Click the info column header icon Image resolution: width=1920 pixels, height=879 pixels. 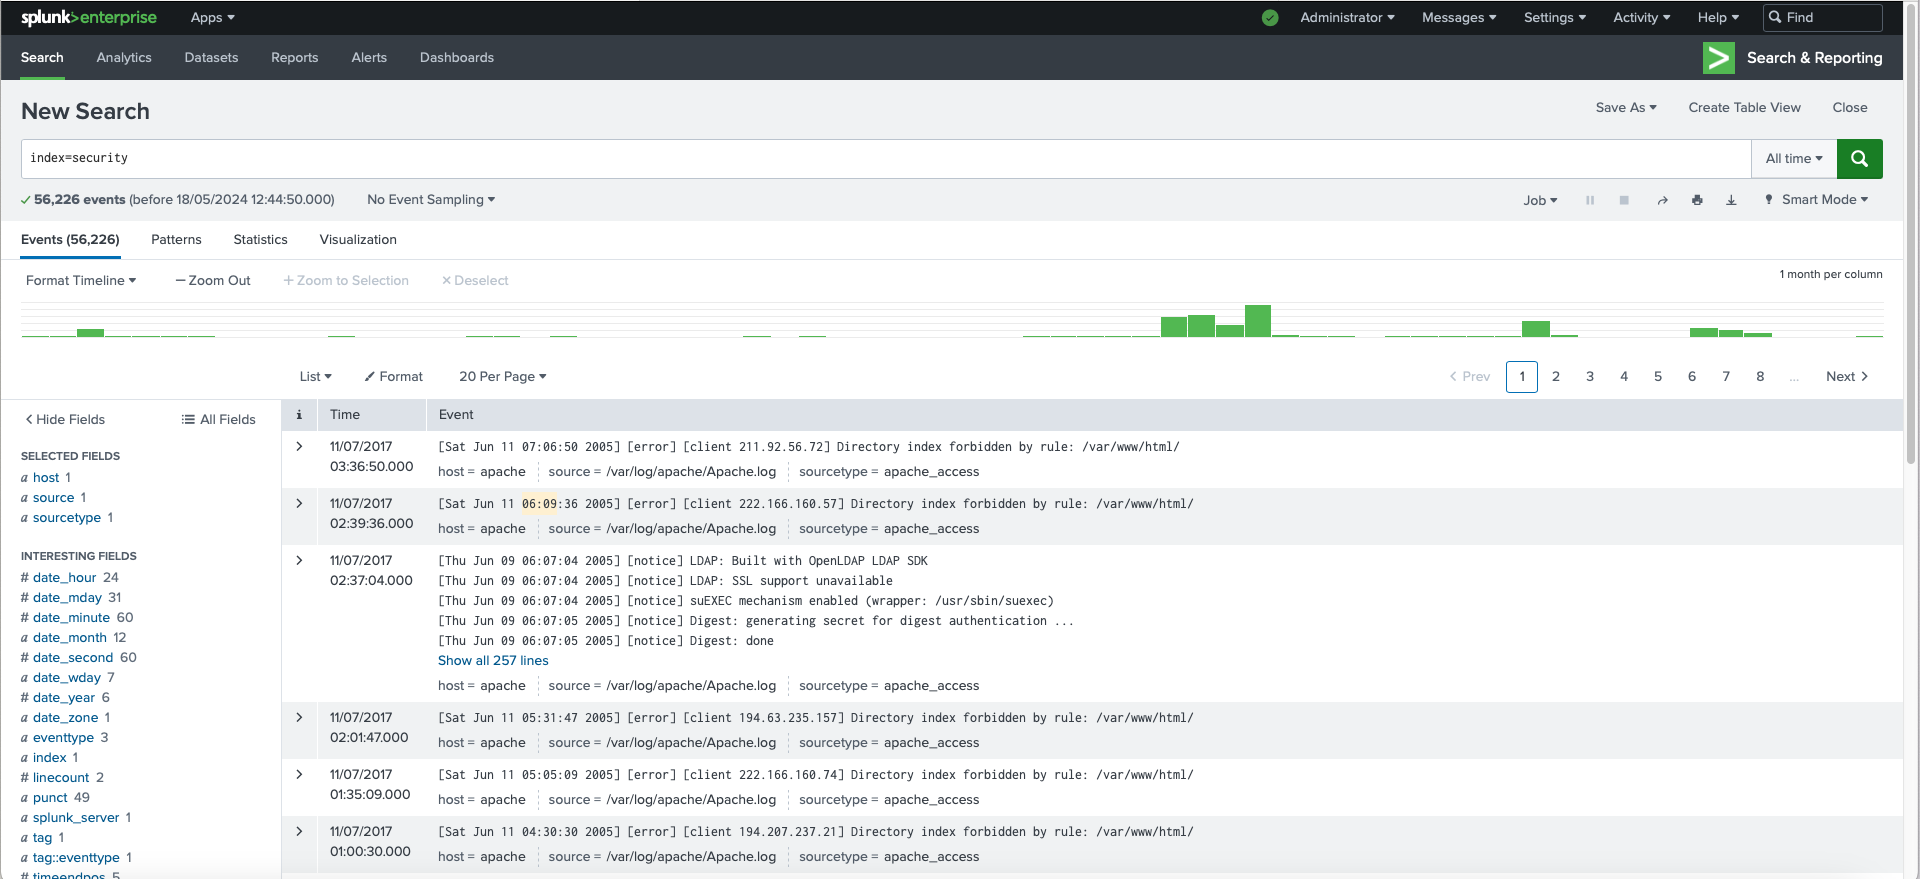(x=299, y=414)
